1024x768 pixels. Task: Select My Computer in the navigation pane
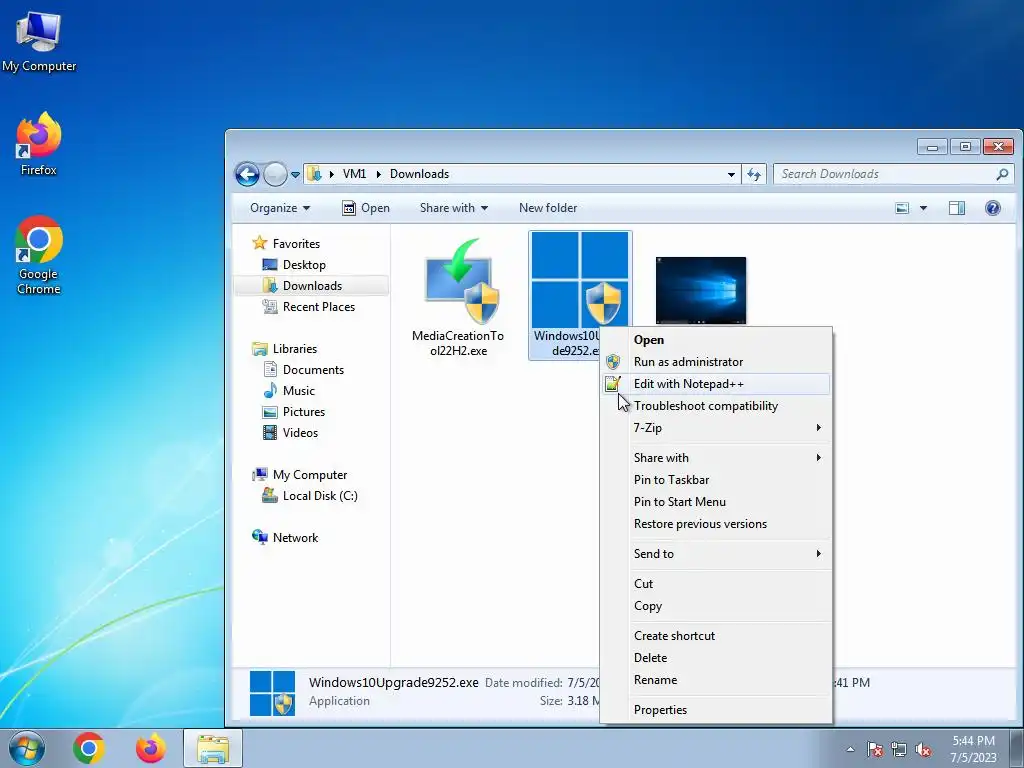click(x=310, y=475)
